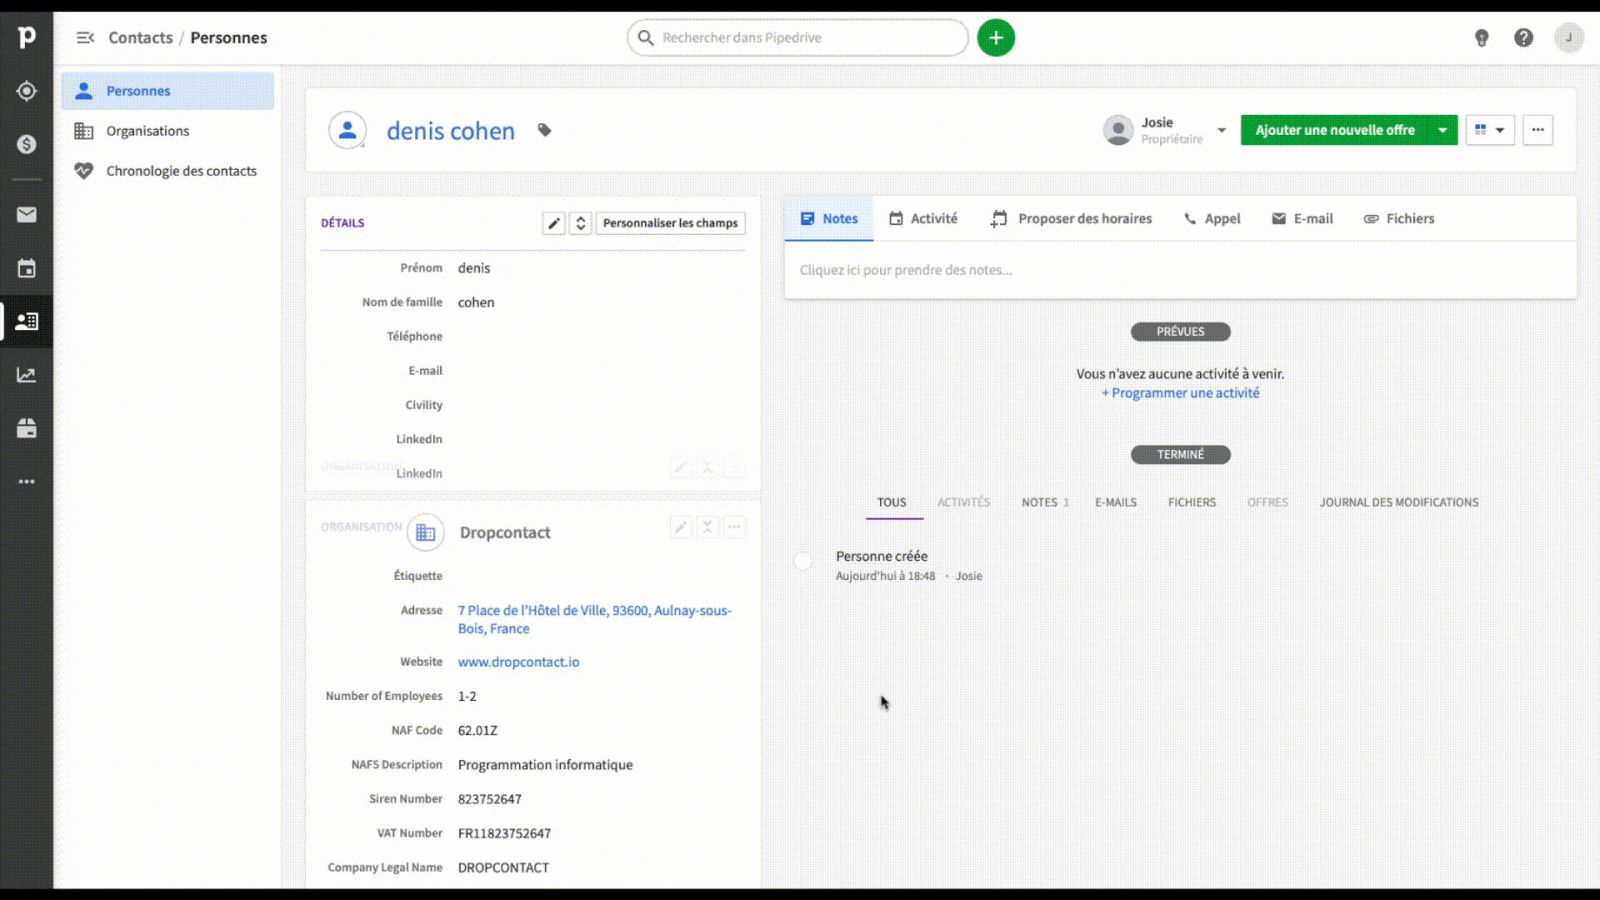Open the sales assistant lightbulb icon
This screenshot has height=900, width=1600.
(1482, 38)
